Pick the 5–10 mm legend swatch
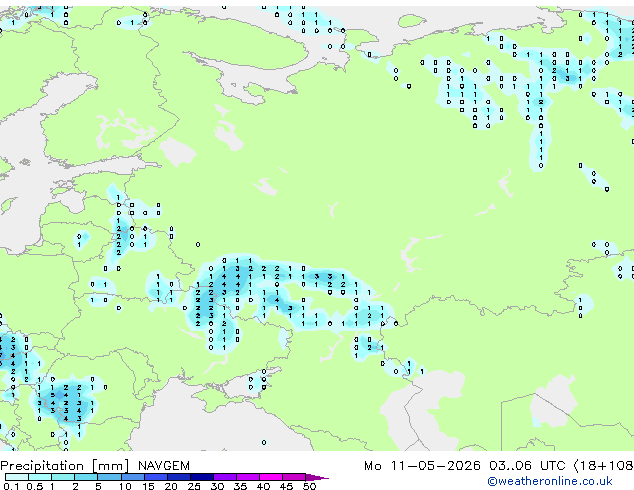 (109, 477)
